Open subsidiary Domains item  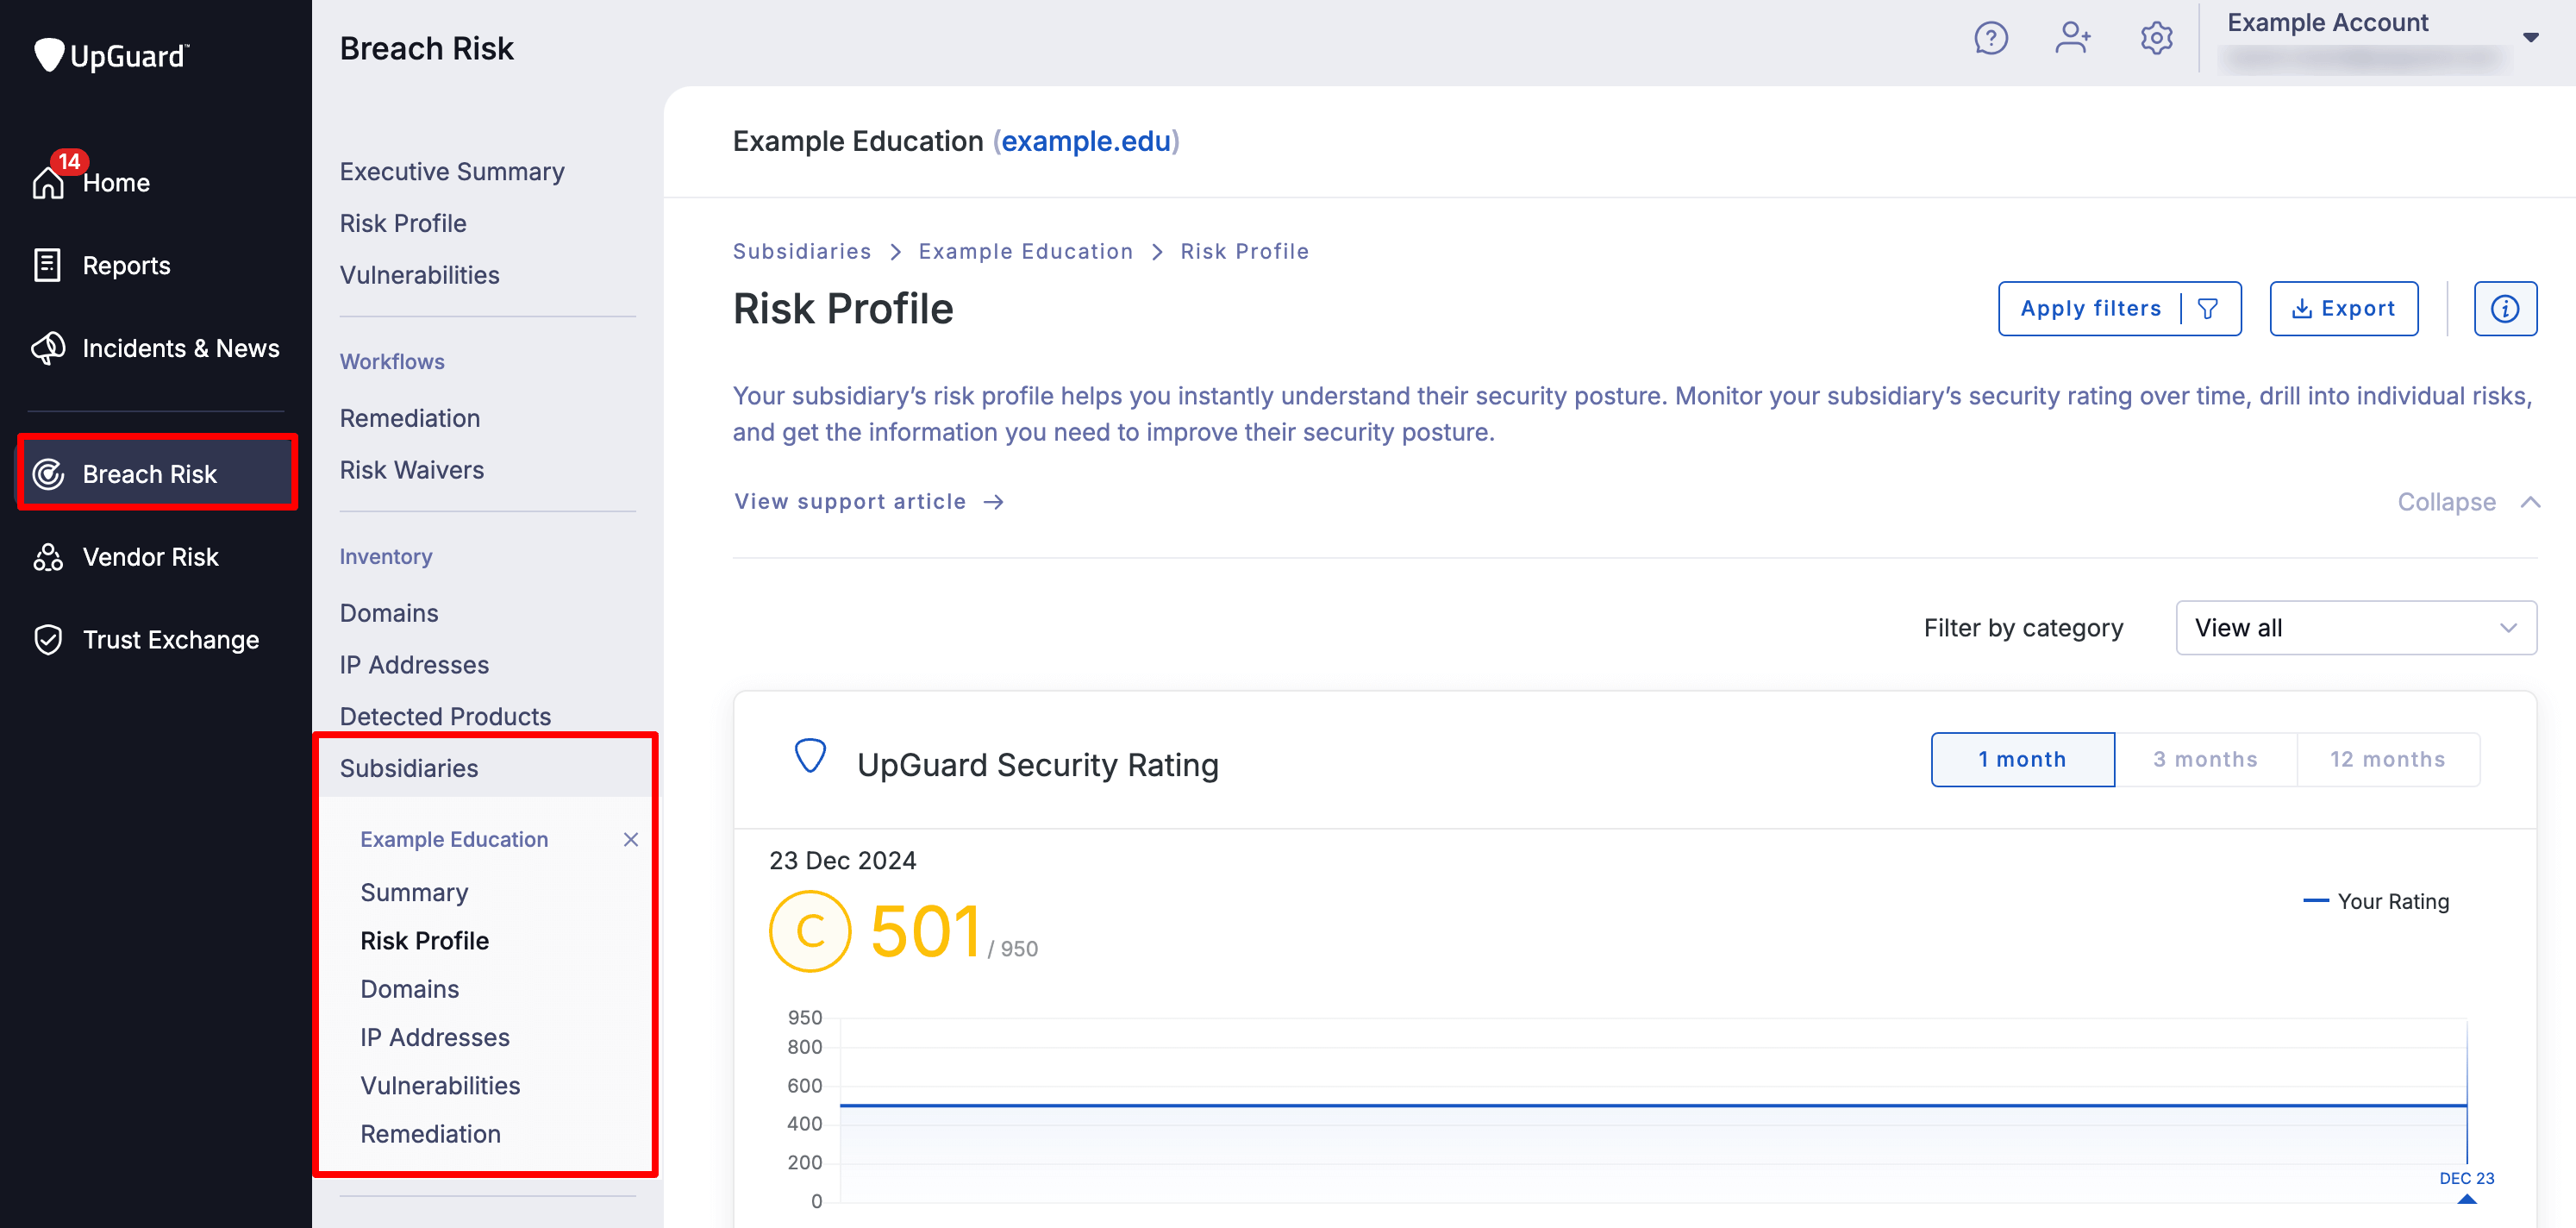pos(409,989)
